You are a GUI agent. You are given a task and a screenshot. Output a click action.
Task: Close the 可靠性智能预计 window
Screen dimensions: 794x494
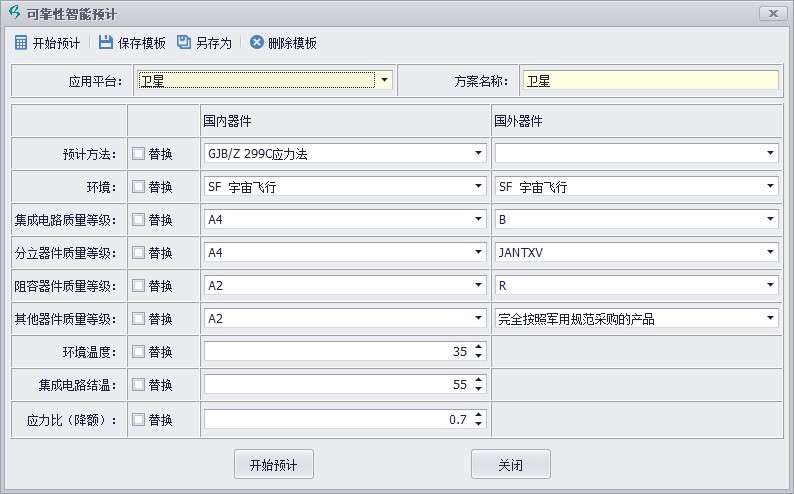point(771,13)
